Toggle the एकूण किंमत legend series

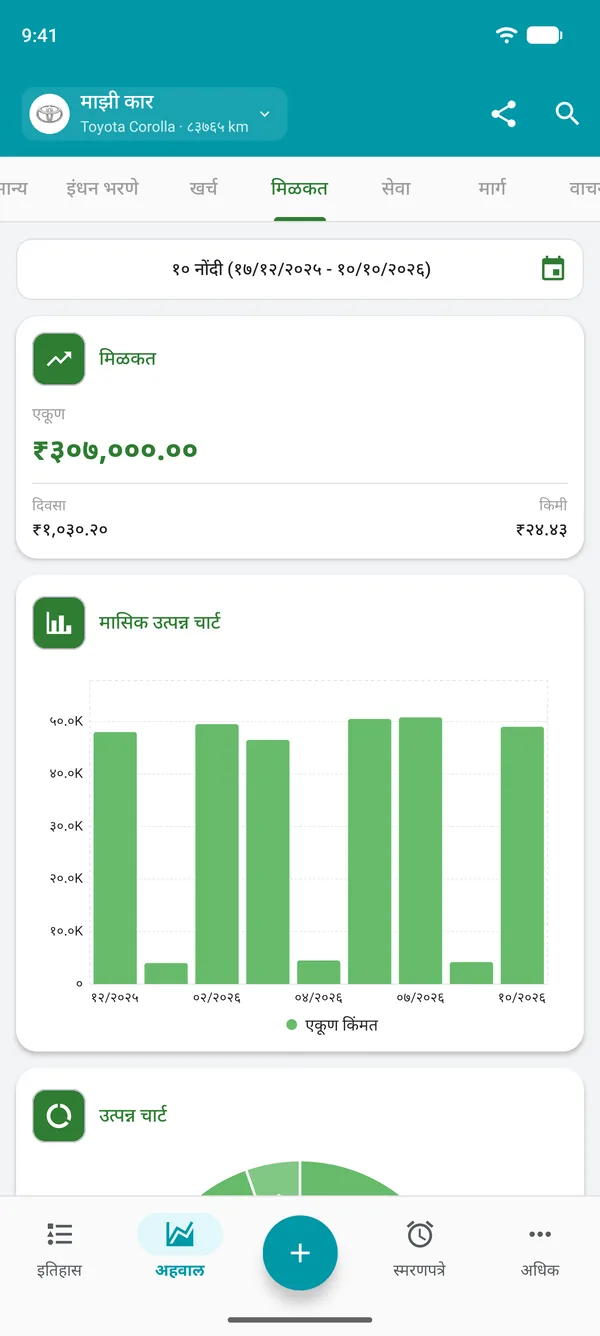click(x=332, y=1025)
